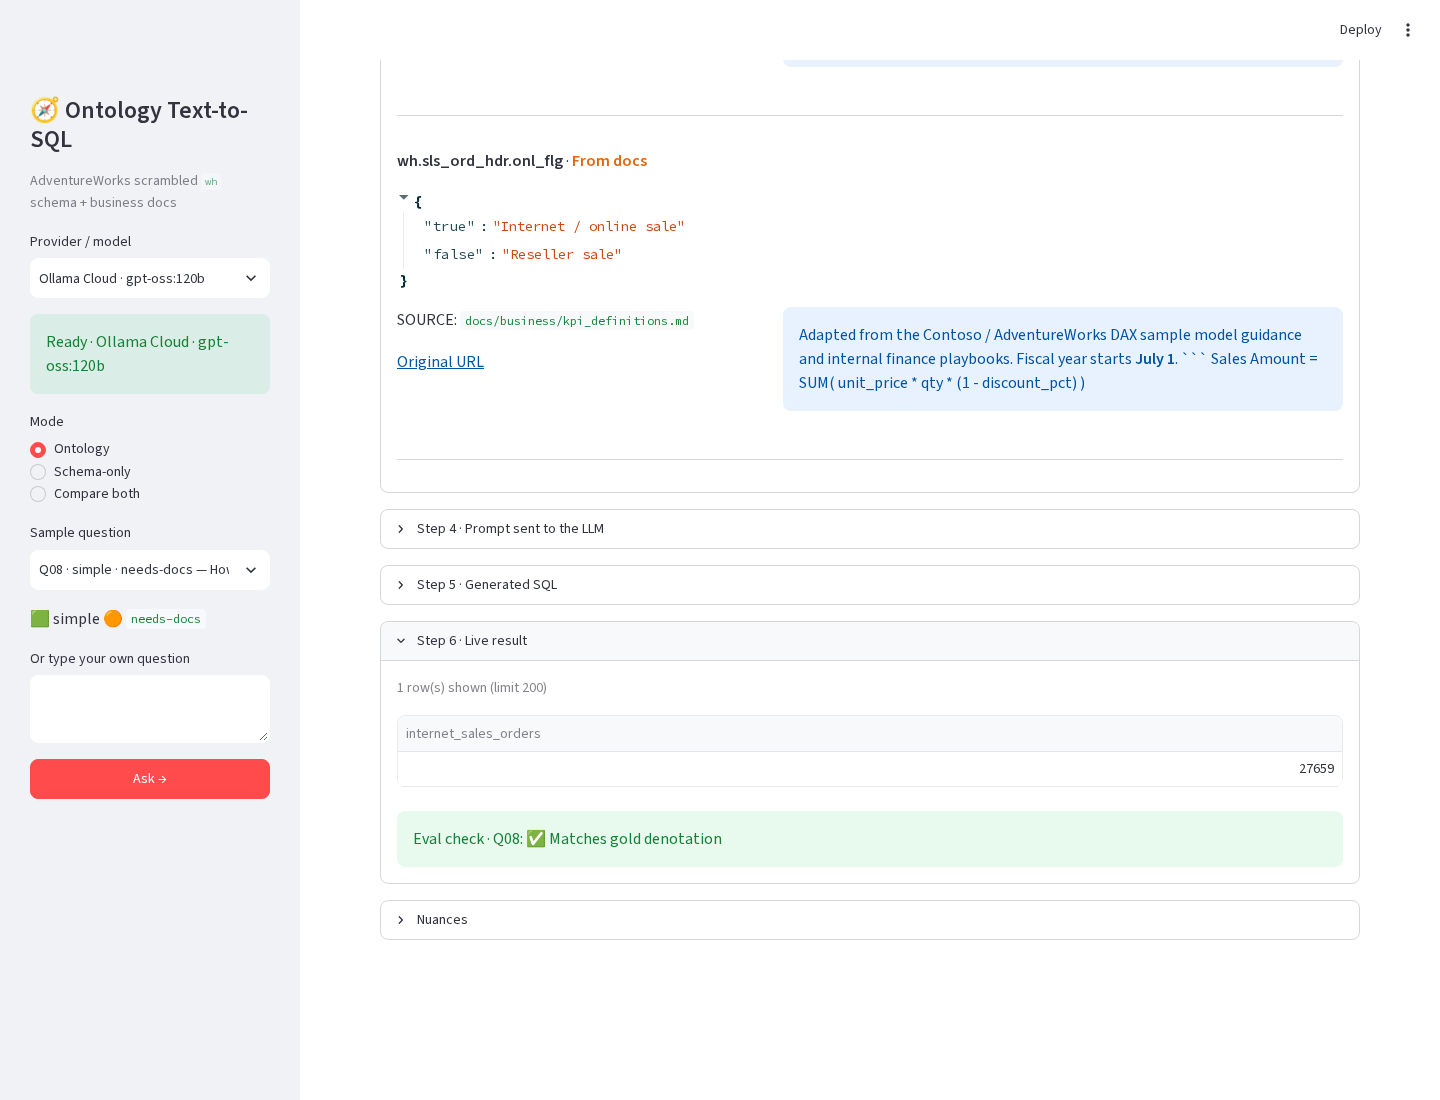Click the wh.sls_ord_hdr.onl_flg heading
Image resolution: width=1440 pixels, height=1100 pixels.
click(x=480, y=161)
